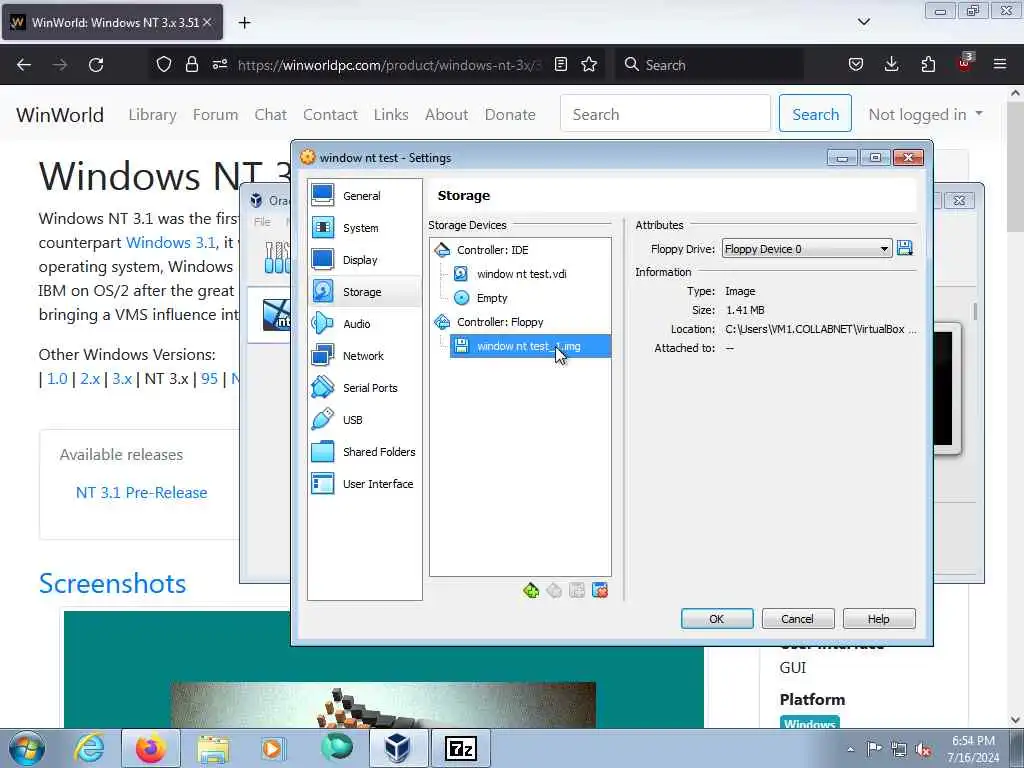Viewport: 1024px width, 768px height.
Task: Select the Controller: IDE tree node
Action: [x=492, y=249]
